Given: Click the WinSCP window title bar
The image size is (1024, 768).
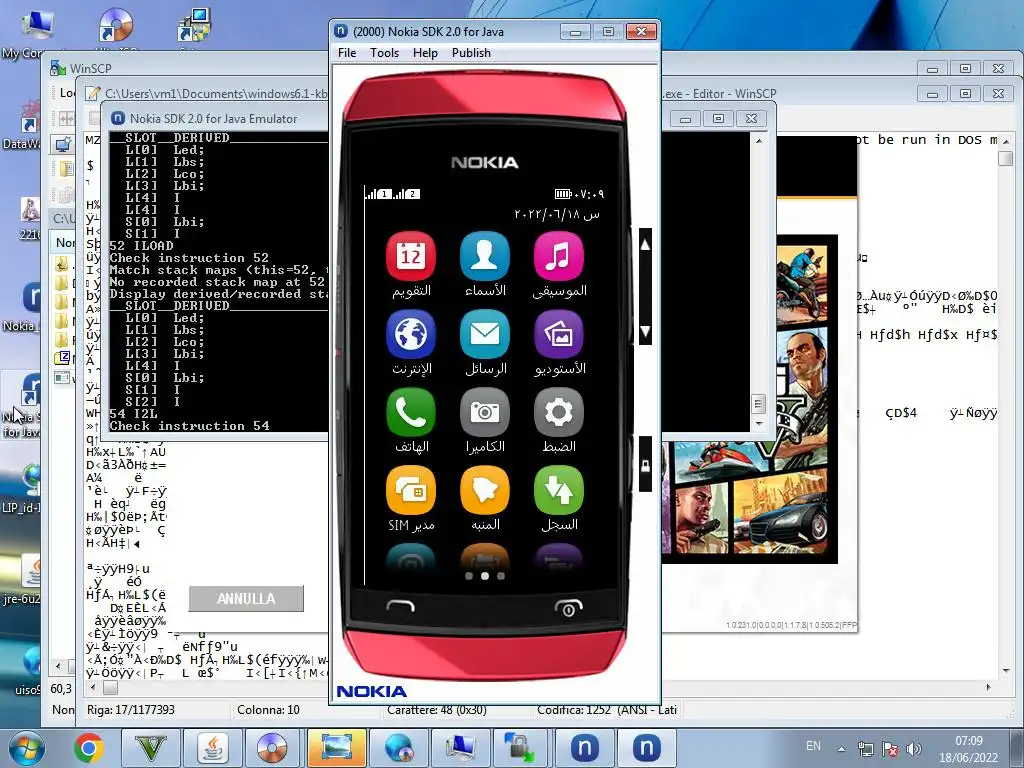Looking at the screenshot, I should pos(189,68).
